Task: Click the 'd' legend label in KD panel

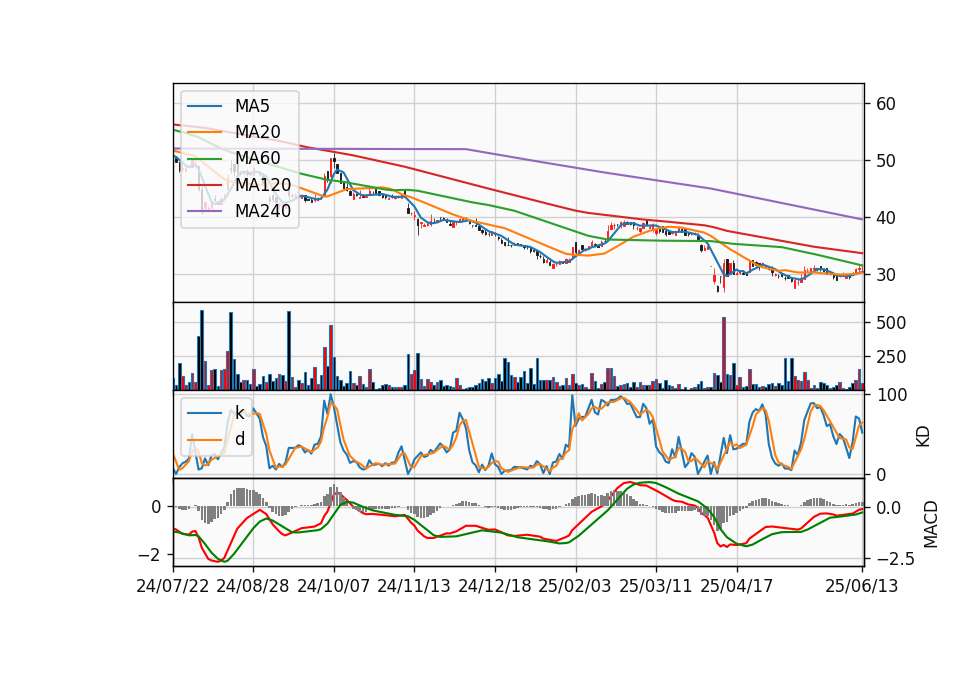Action: [240, 439]
